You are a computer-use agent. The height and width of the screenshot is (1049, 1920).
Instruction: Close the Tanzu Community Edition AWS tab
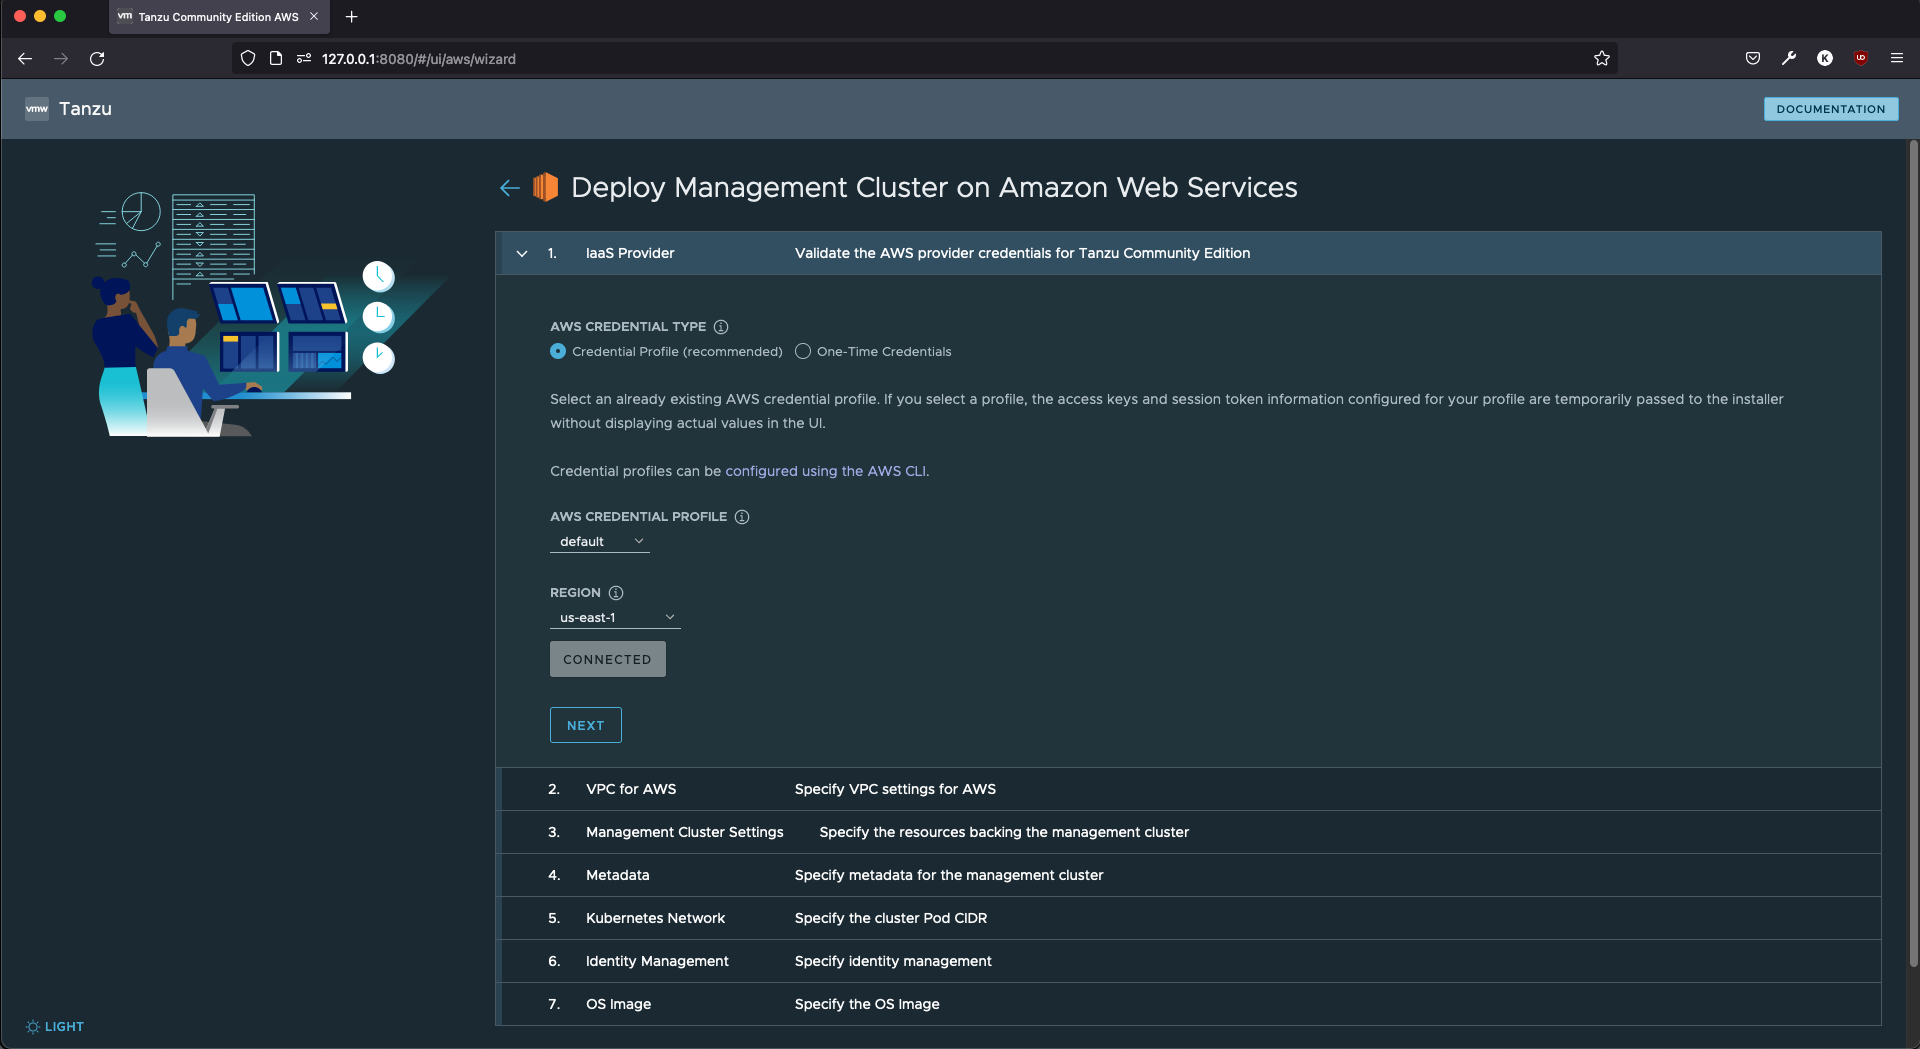[314, 17]
